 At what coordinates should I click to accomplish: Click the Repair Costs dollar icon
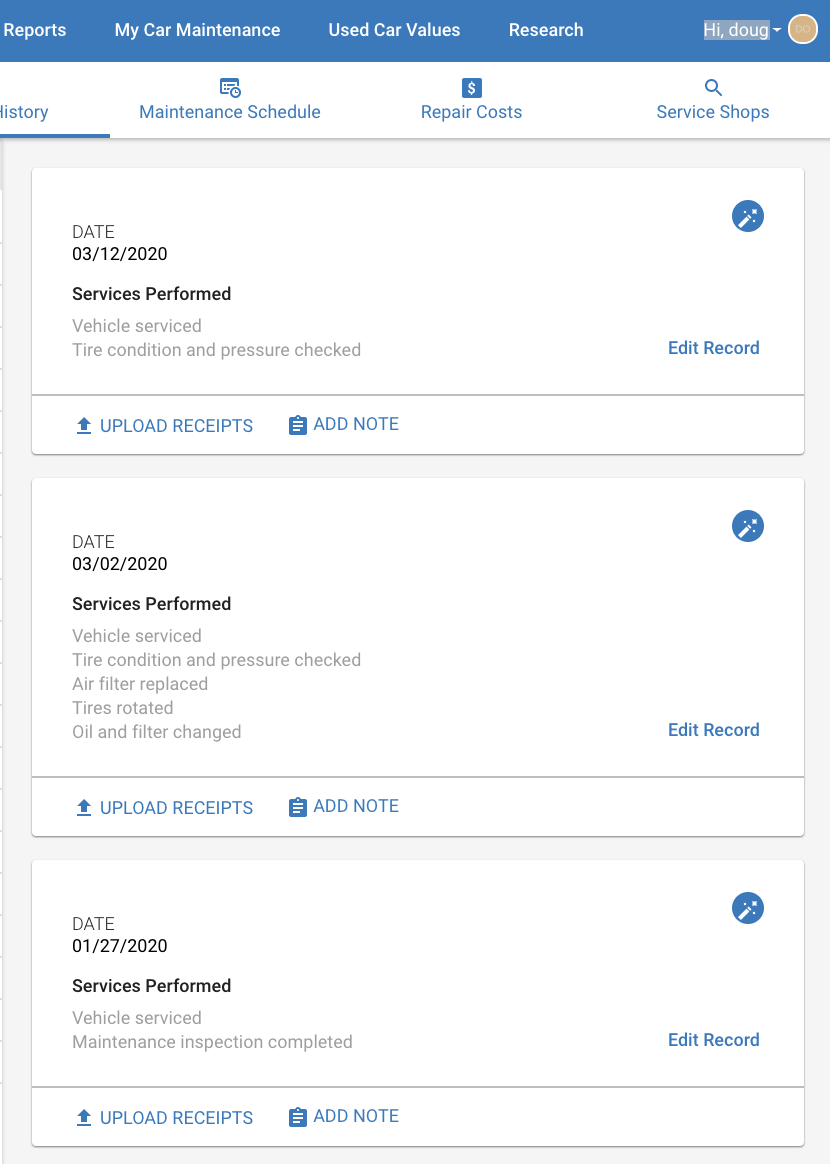[471, 88]
